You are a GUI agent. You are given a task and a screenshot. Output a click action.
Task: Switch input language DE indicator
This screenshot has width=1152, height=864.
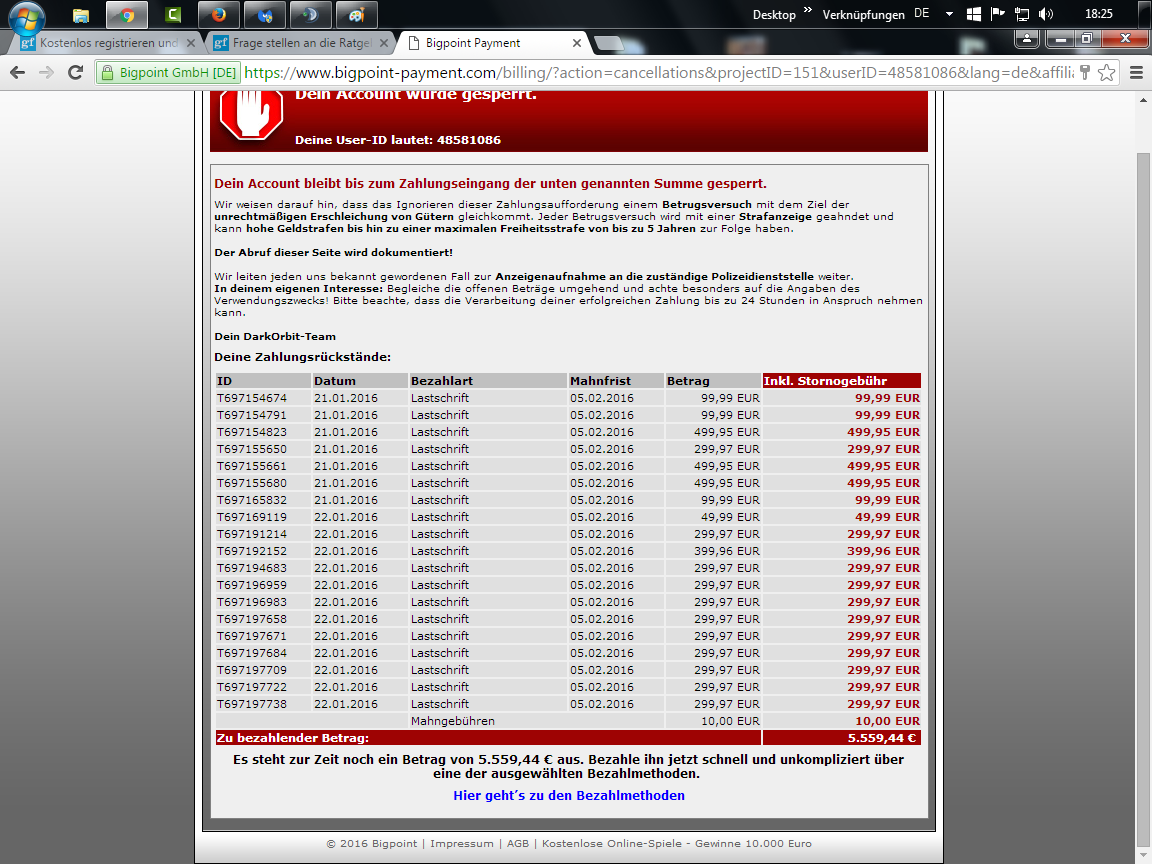(921, 13)
